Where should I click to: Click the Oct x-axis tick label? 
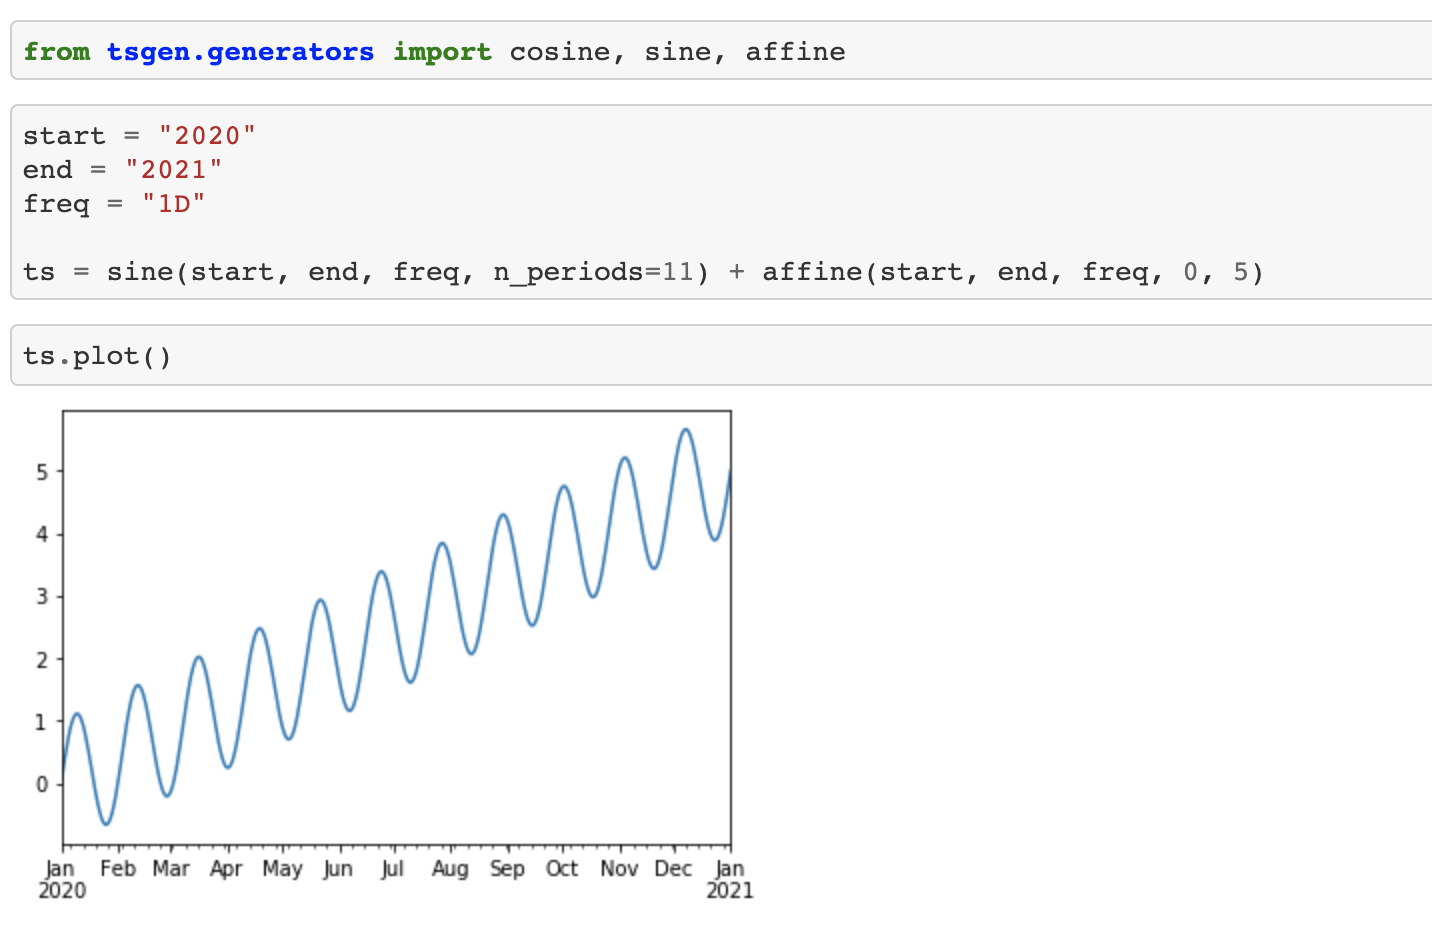click(561, 869)
